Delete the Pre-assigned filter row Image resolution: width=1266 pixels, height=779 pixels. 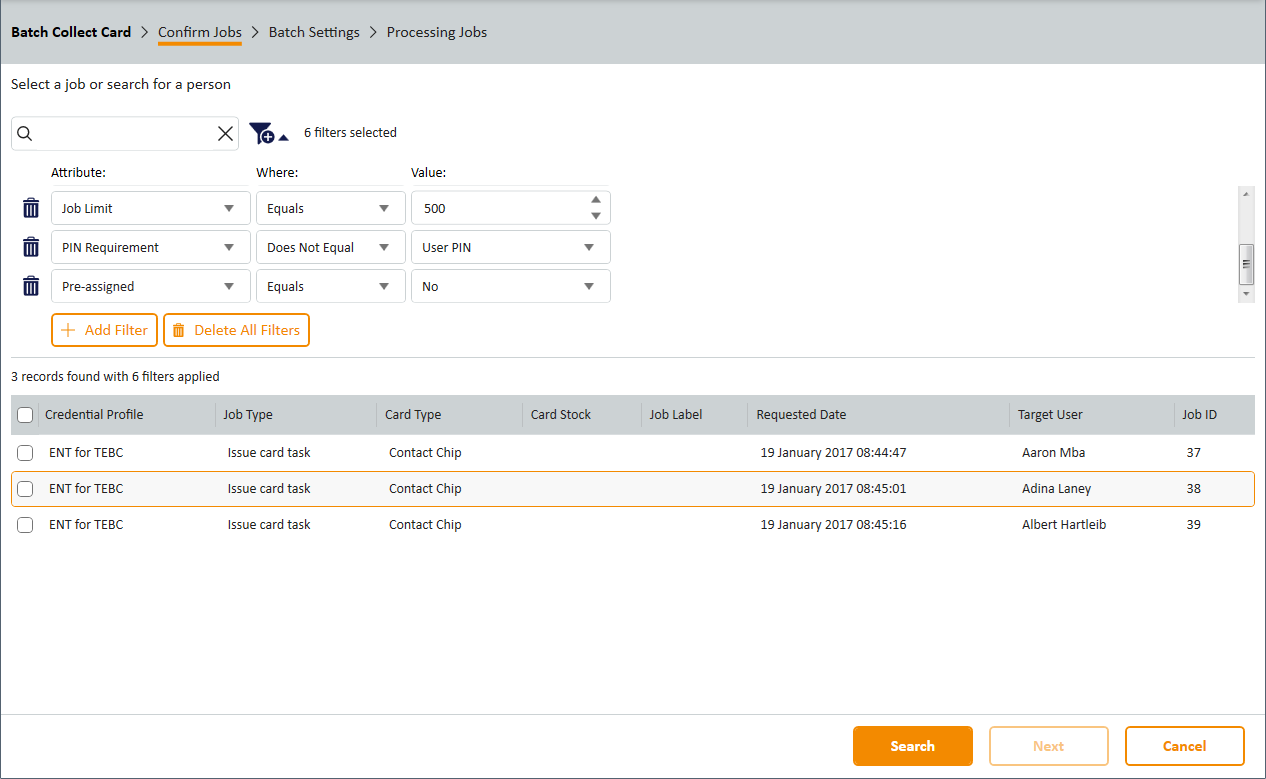point(31,286)
